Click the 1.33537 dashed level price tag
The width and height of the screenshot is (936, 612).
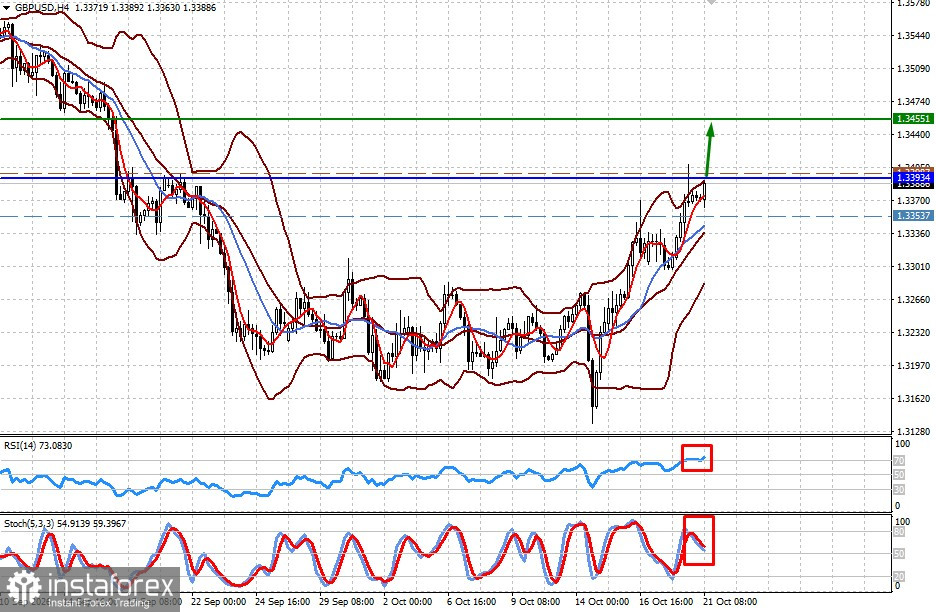click(x=913, y=216)
